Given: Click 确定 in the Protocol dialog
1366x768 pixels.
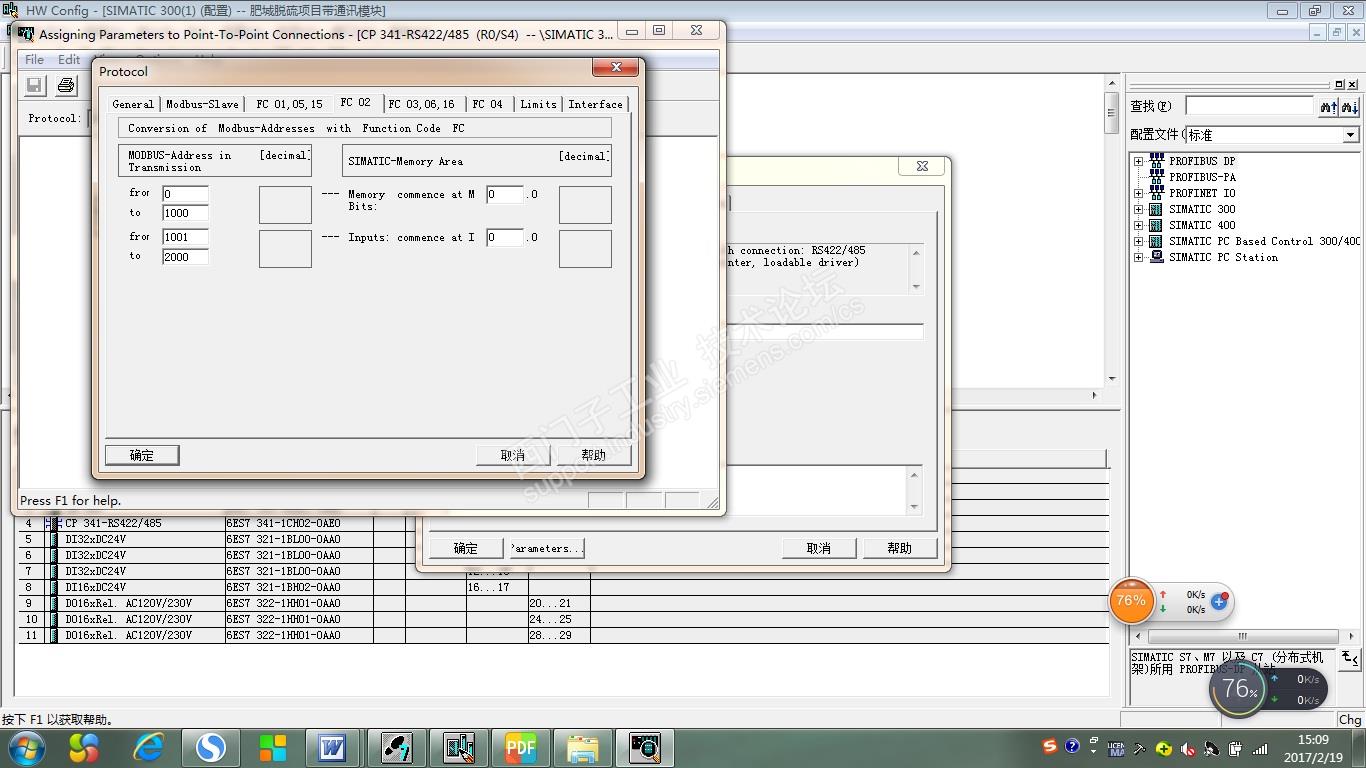Looking at the screenshot, I should [142, 455].
